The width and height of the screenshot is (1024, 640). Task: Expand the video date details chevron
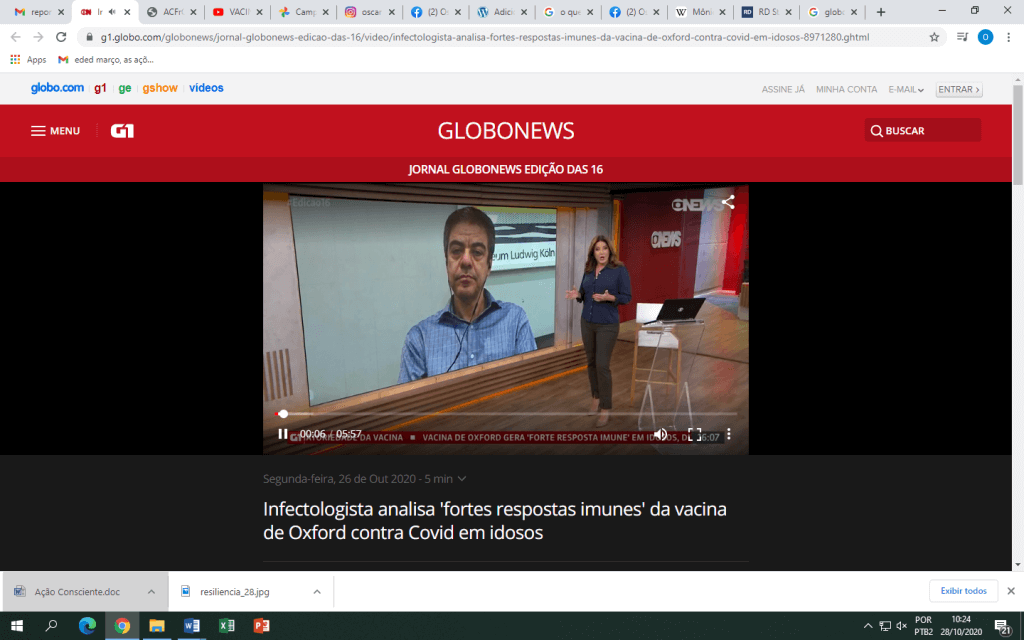[x=462, y=479]
